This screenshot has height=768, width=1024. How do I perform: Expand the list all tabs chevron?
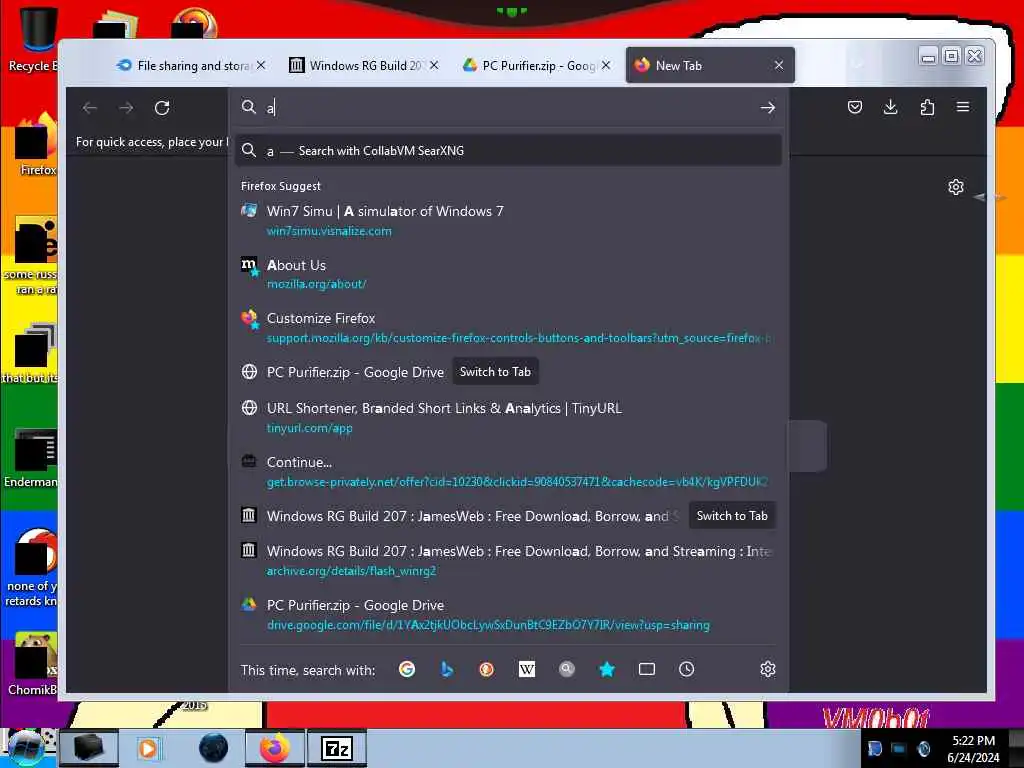[x=858, y=64]
